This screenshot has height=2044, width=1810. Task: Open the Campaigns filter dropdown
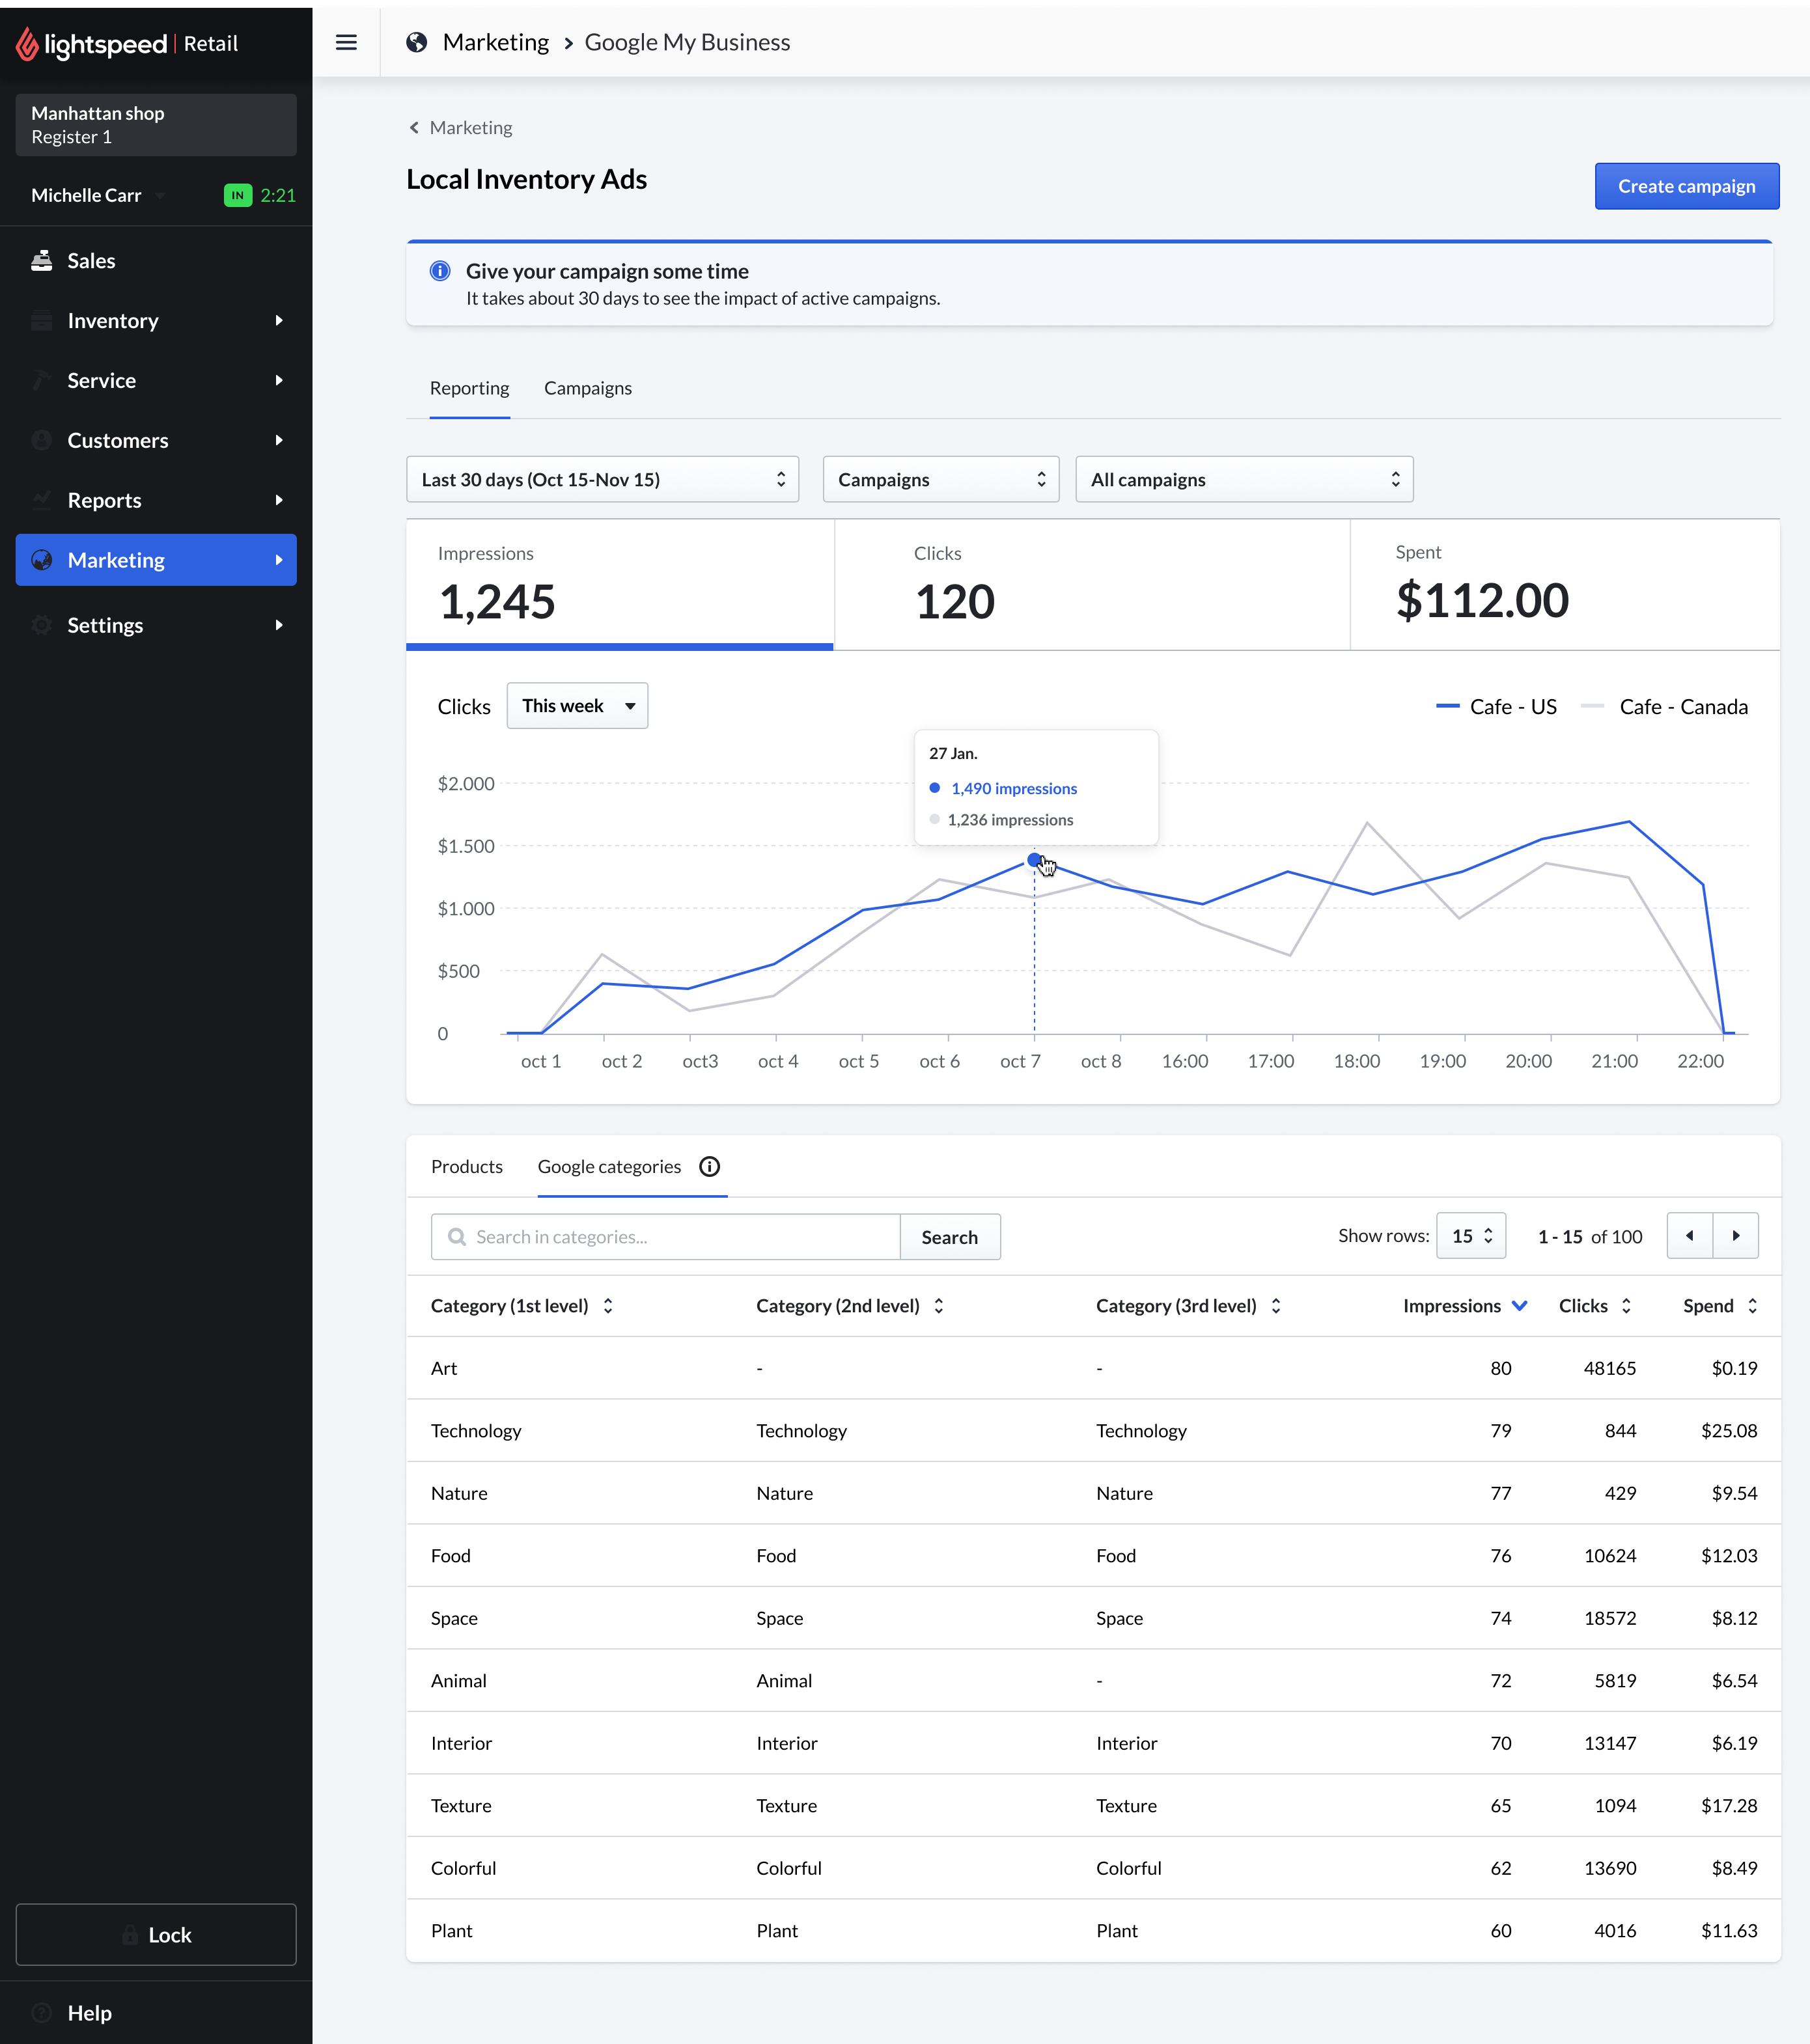[x=940, y=480]
